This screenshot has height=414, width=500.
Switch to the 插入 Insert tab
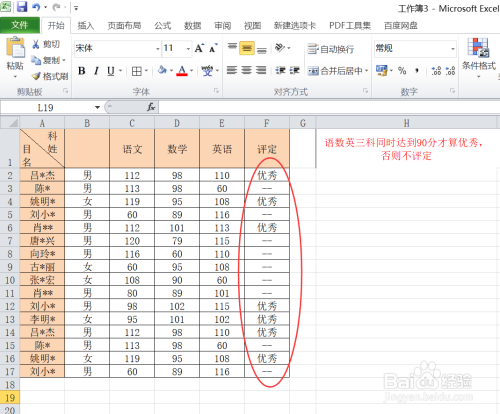tap(86, 26)
